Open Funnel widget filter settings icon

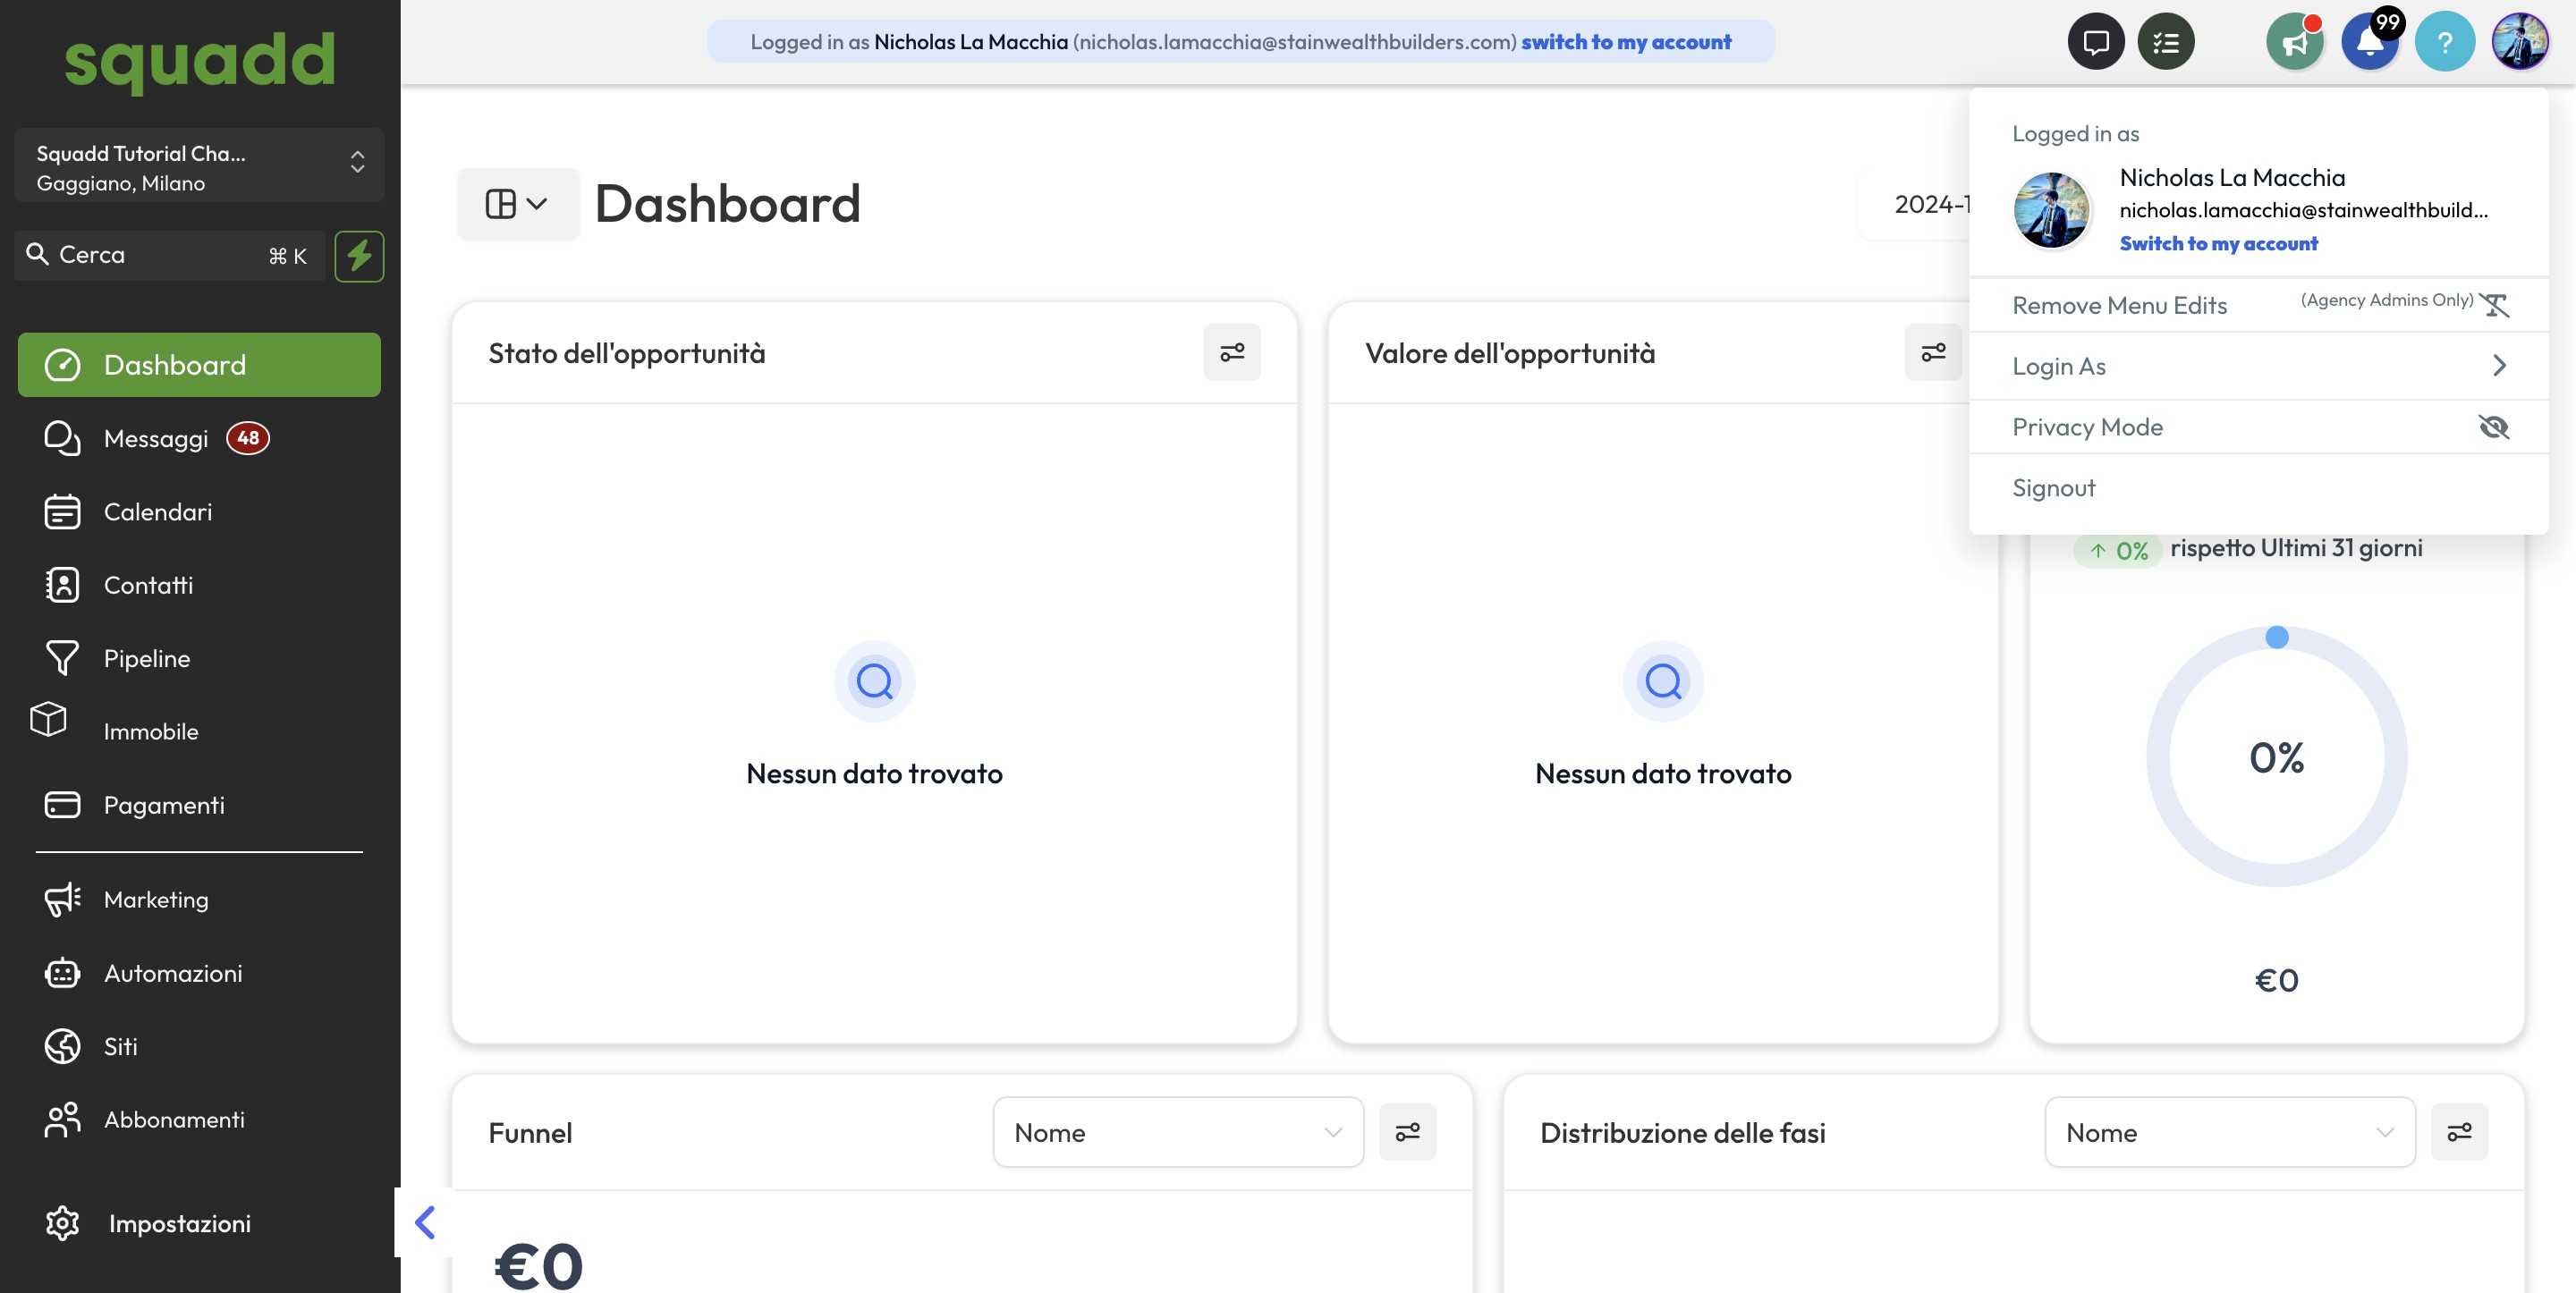(1407, 1132)
